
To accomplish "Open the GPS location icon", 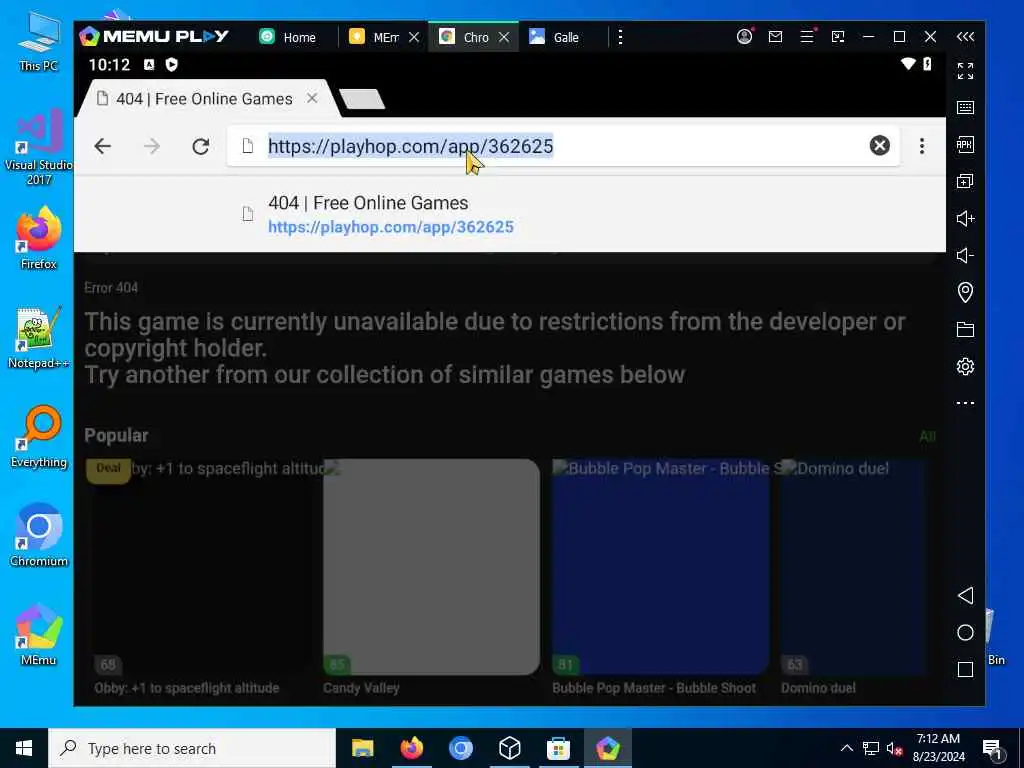I will 965,292.
